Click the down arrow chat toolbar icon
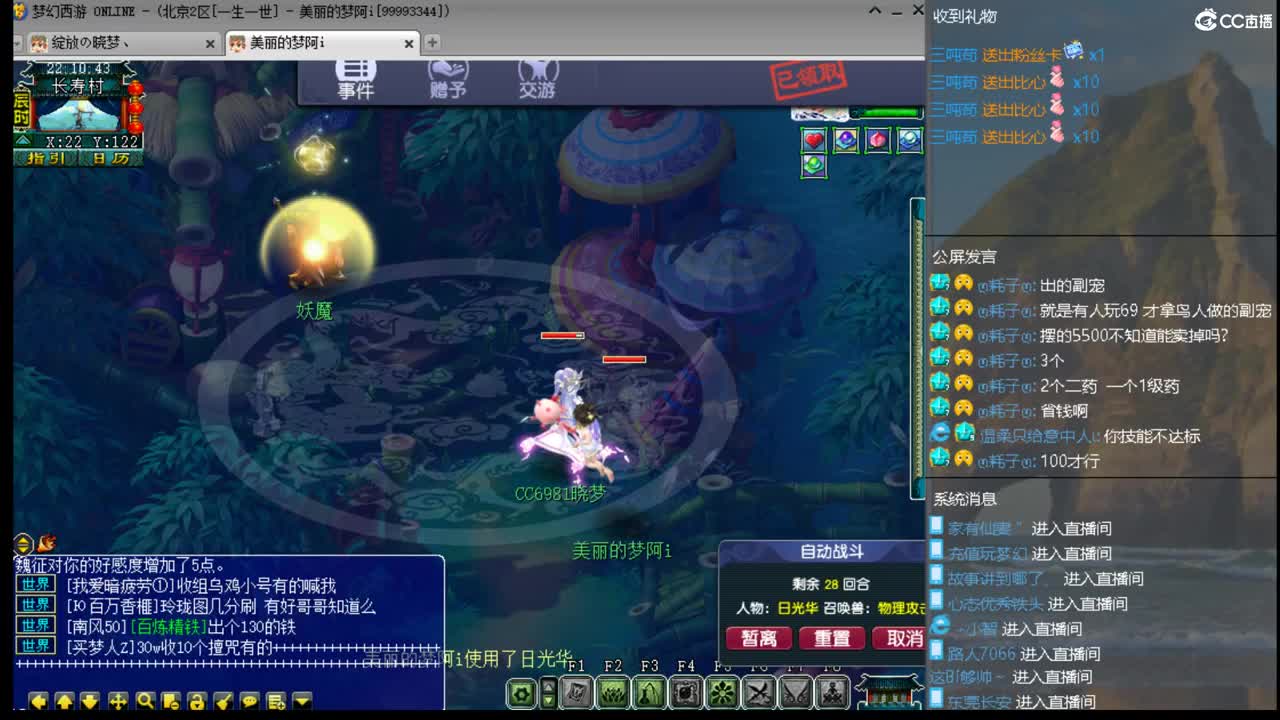The height and width of the screenshot is (720, 1280). point(90,702)
